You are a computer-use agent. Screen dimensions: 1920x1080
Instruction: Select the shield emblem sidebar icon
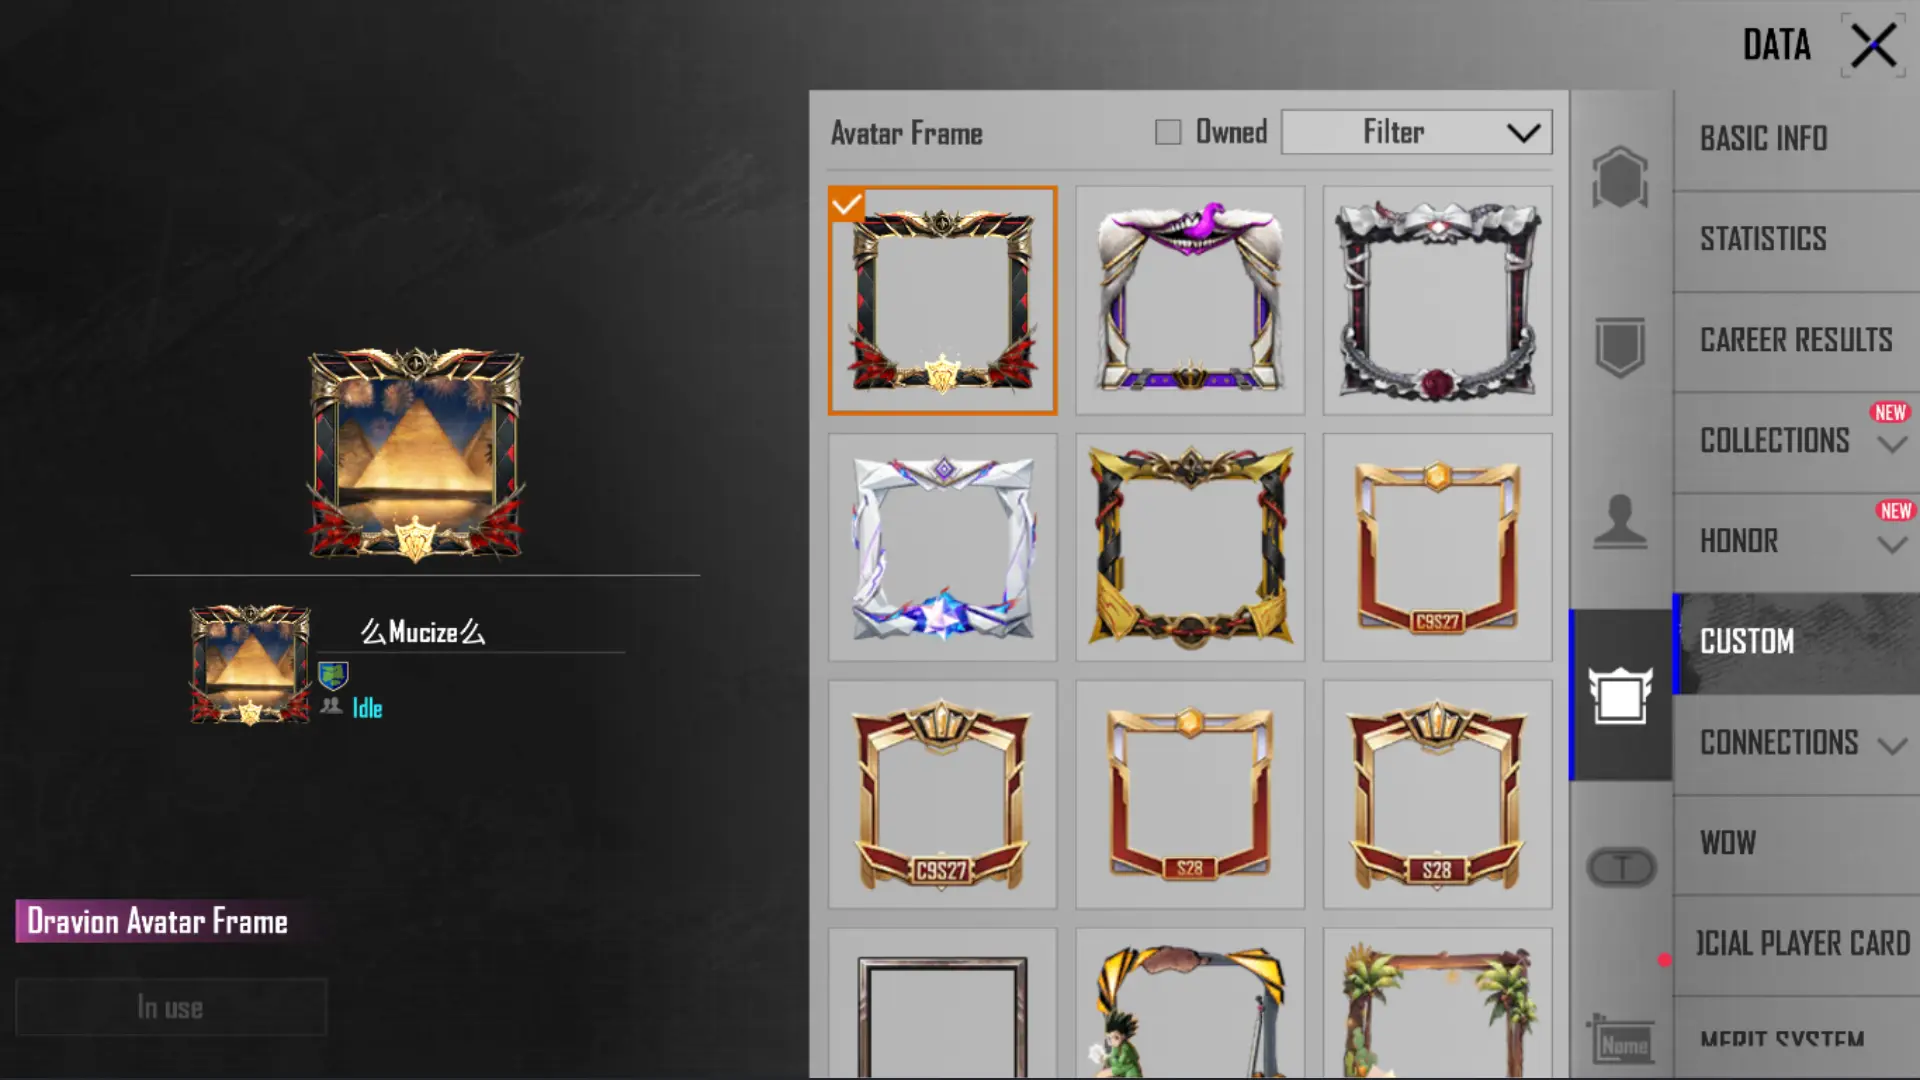[1620, 347]
